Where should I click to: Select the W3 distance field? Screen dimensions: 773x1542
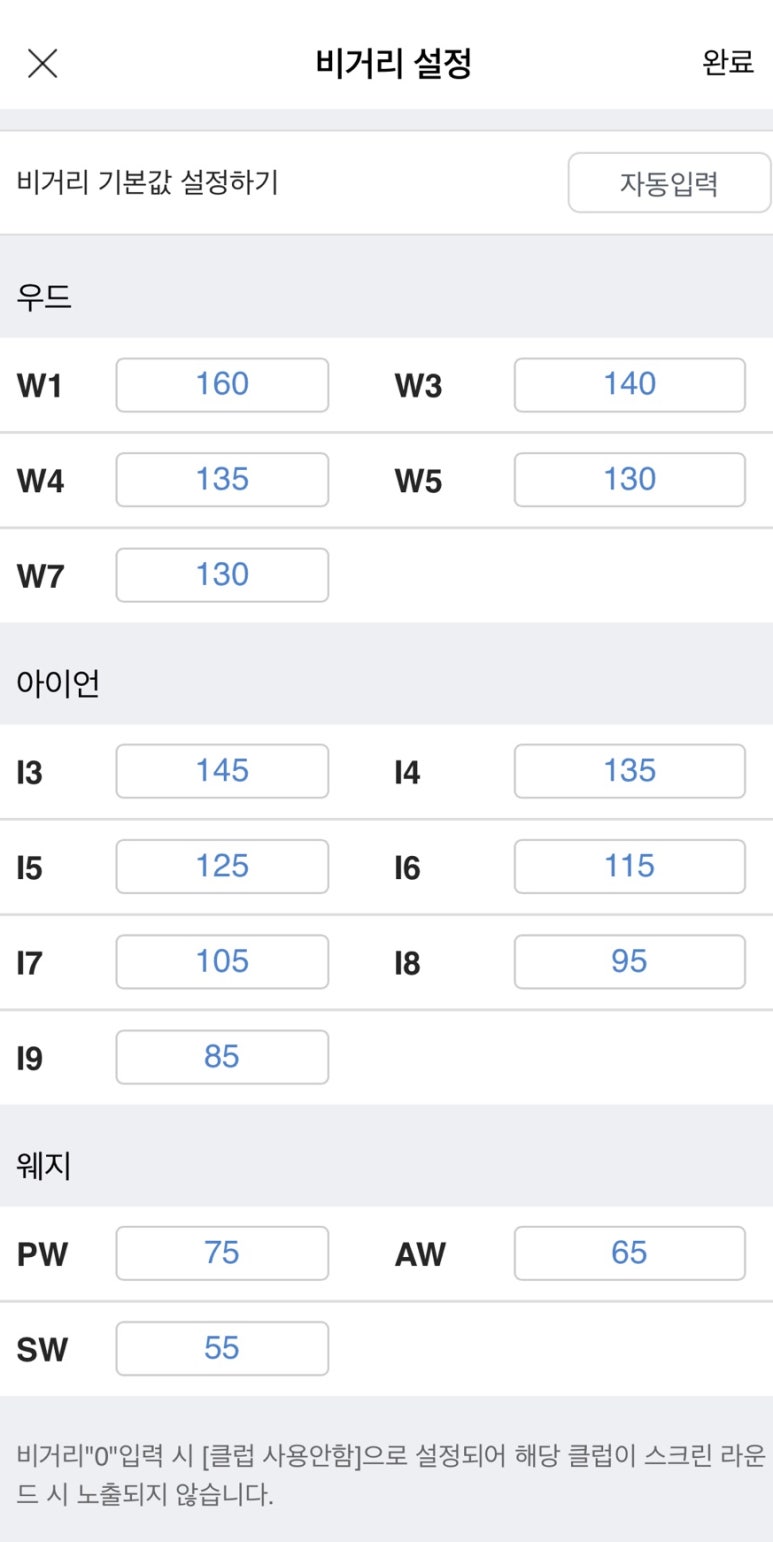[x=629, y=385]
